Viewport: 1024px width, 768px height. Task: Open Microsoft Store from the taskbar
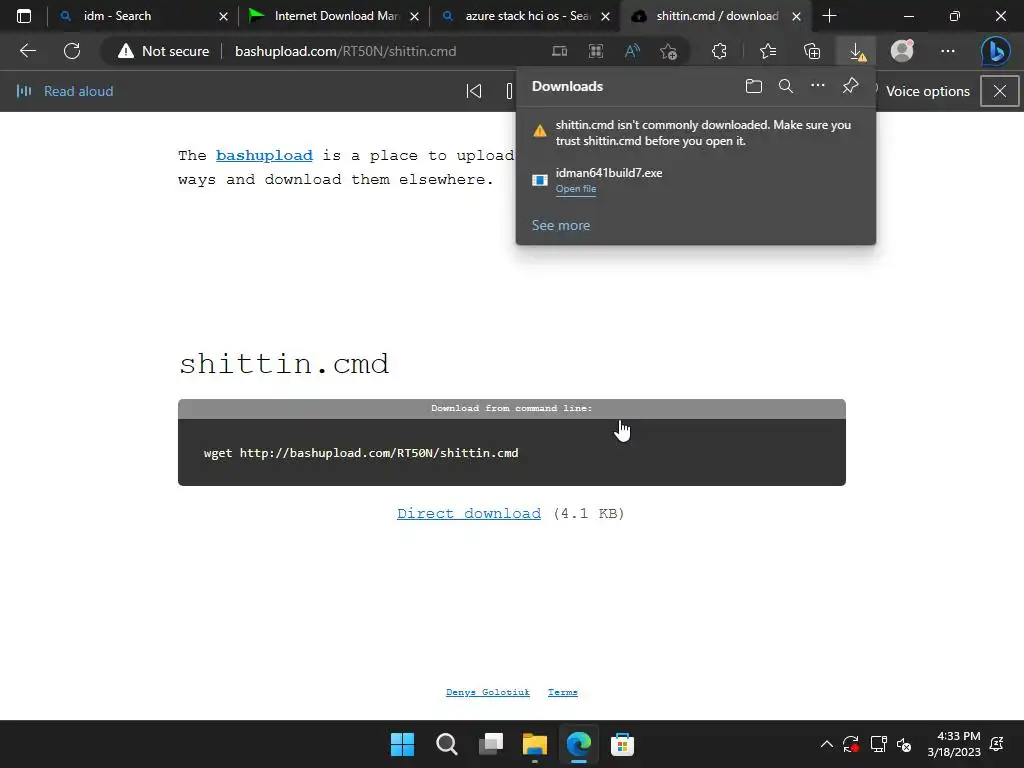[622, 744]
